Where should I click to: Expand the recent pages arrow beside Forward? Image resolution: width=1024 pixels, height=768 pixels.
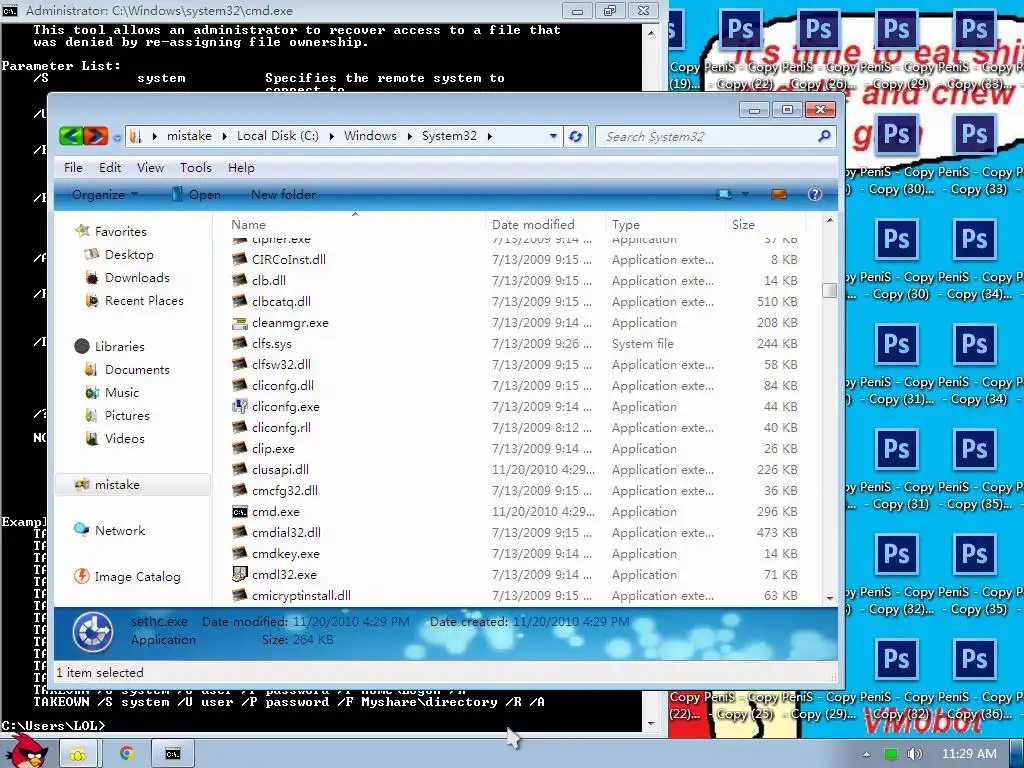(116, 137)
